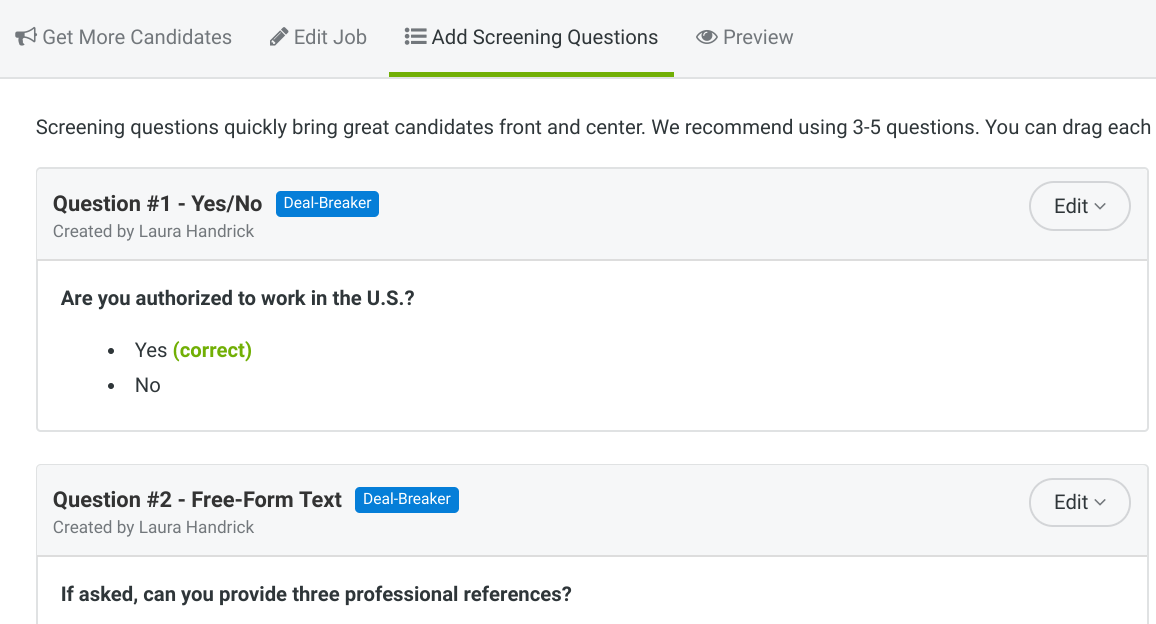Viewport: 1156px width, 624px height.
Task: Click the list icon for Add Screening Questions
Action: pyautogui.click(x=415, y=37)
